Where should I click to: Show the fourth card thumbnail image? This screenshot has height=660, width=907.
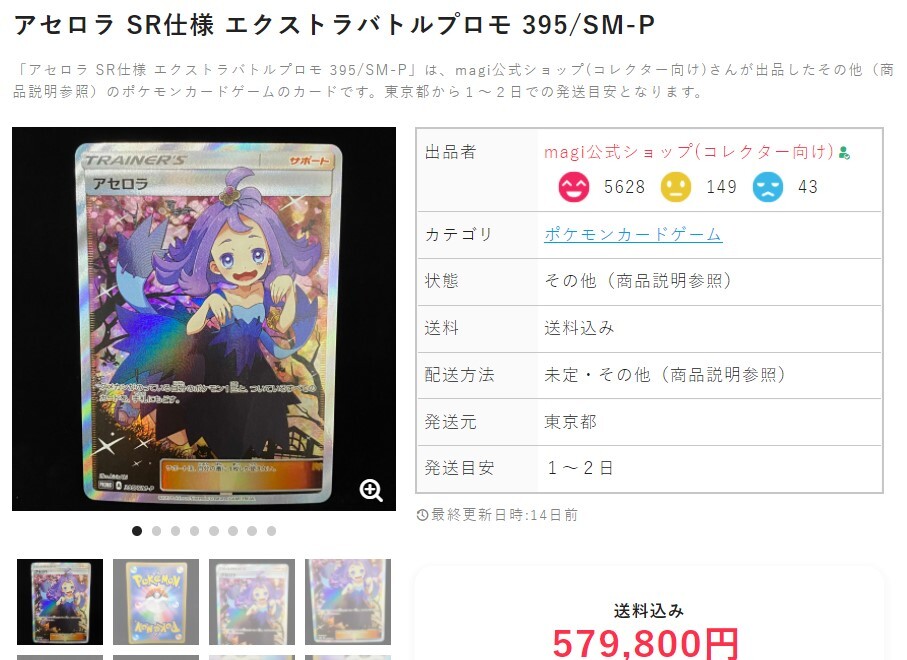348,602
